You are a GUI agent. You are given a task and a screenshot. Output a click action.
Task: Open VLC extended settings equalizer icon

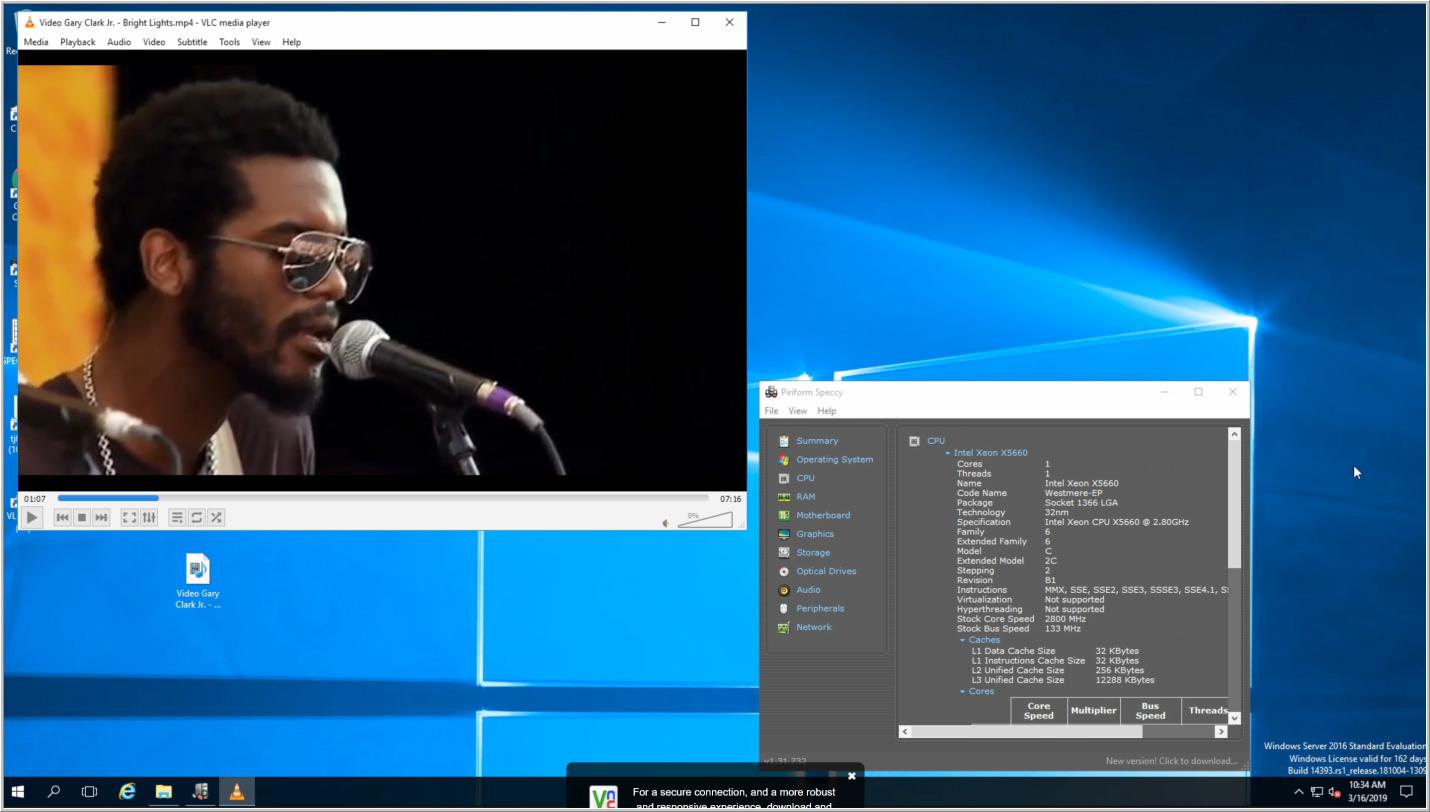tap(149, 517)
